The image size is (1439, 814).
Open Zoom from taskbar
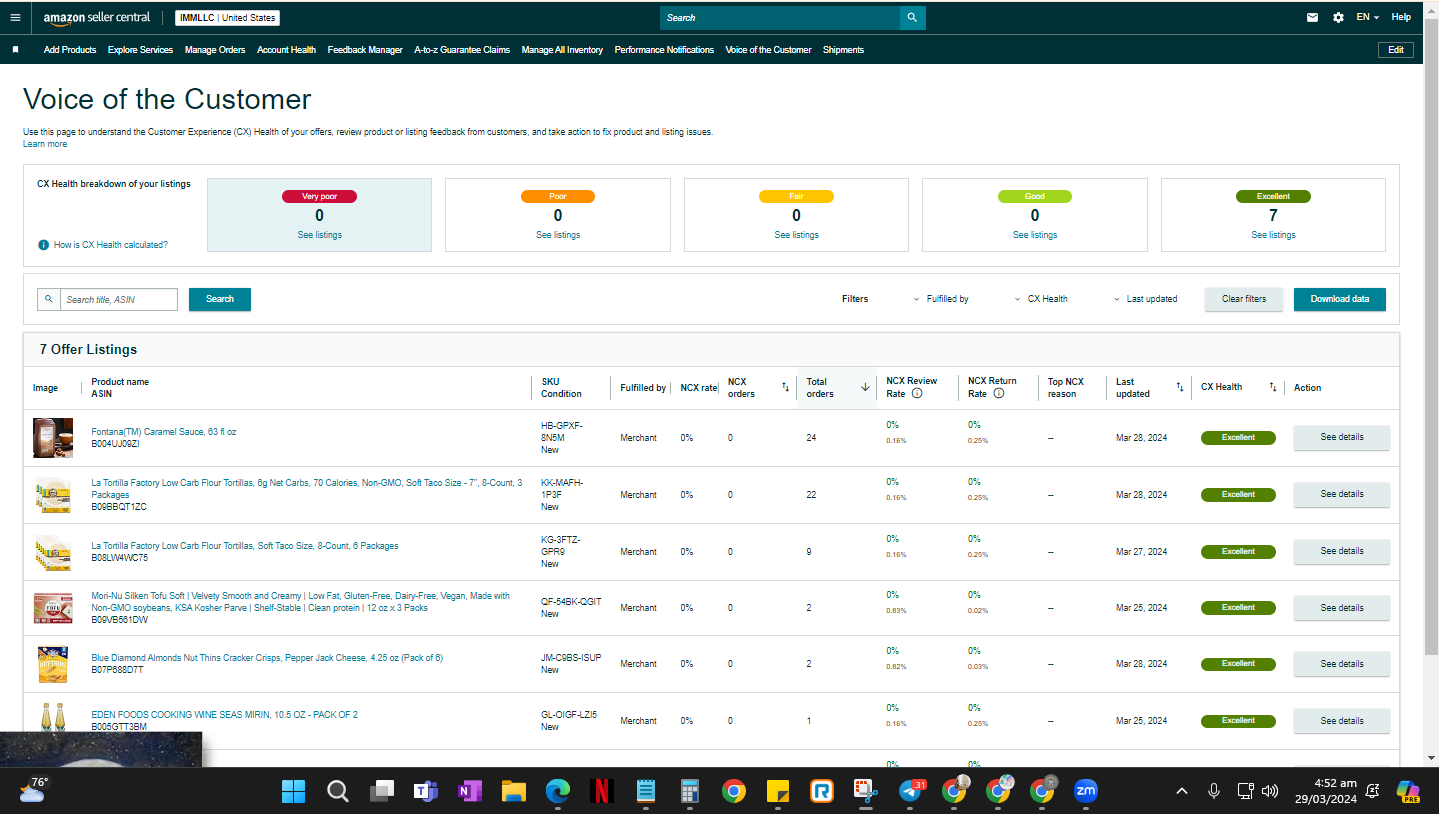pos(1085,791)
